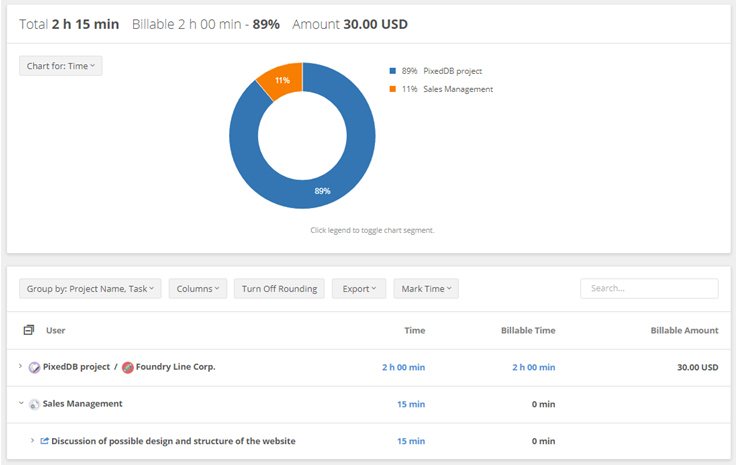Open the Chart for: Time dropdown

60,66
